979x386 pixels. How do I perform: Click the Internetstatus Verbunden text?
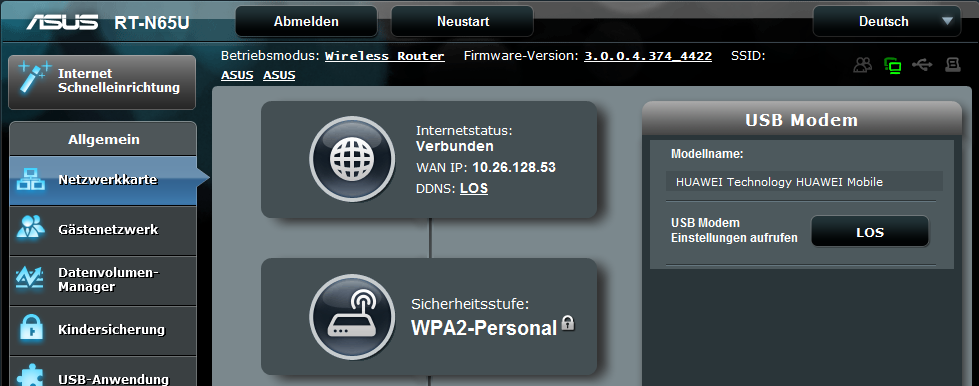(x=455, y=146)
